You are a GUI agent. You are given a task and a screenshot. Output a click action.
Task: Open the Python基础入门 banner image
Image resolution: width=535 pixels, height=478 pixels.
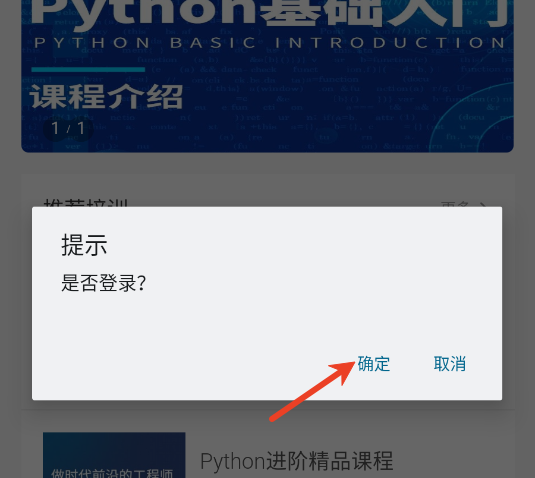pos(268,76)
